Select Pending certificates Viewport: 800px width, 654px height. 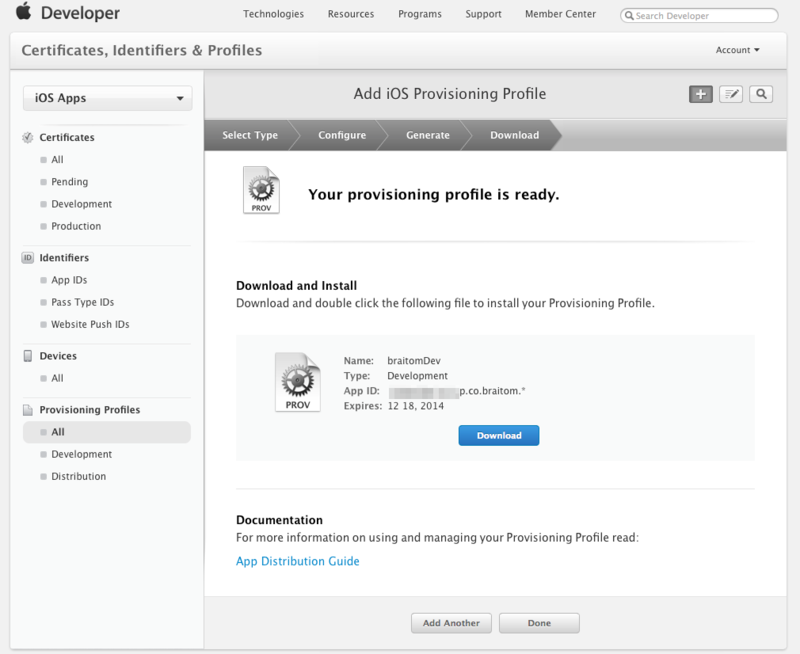pyautogui.click(x=69, y=182)
